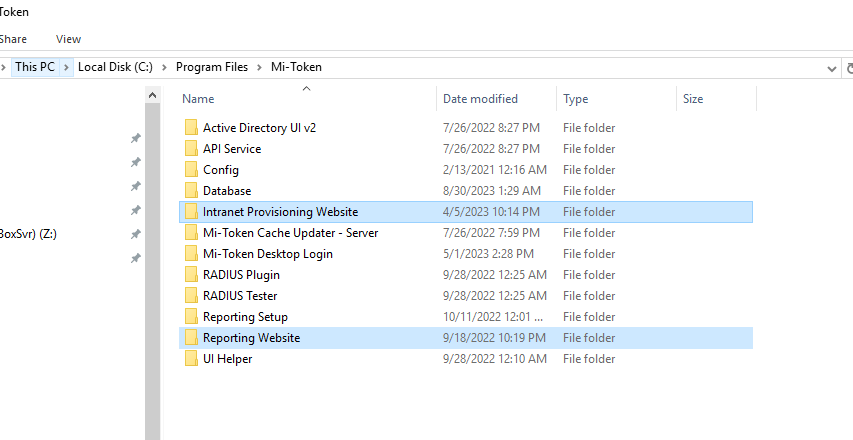Select the Database folder icon

(191, 190)
